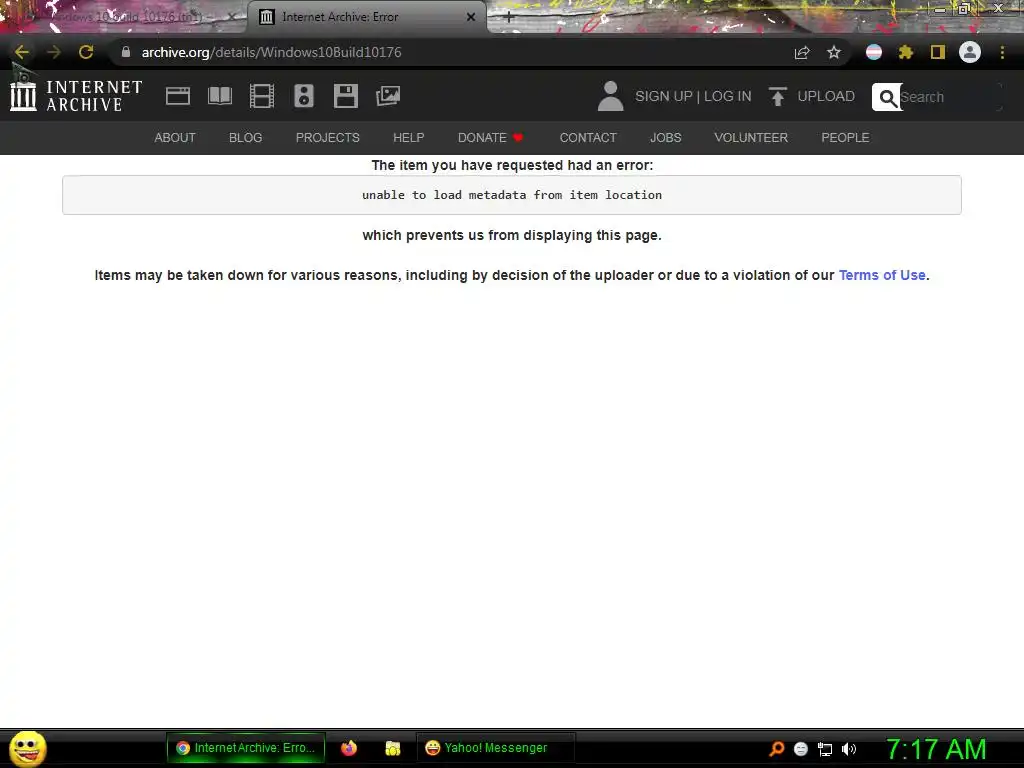Open the Chrome three-dot menu
The width and height of the screenshot is (1024, 768).
click(1002, 52)
